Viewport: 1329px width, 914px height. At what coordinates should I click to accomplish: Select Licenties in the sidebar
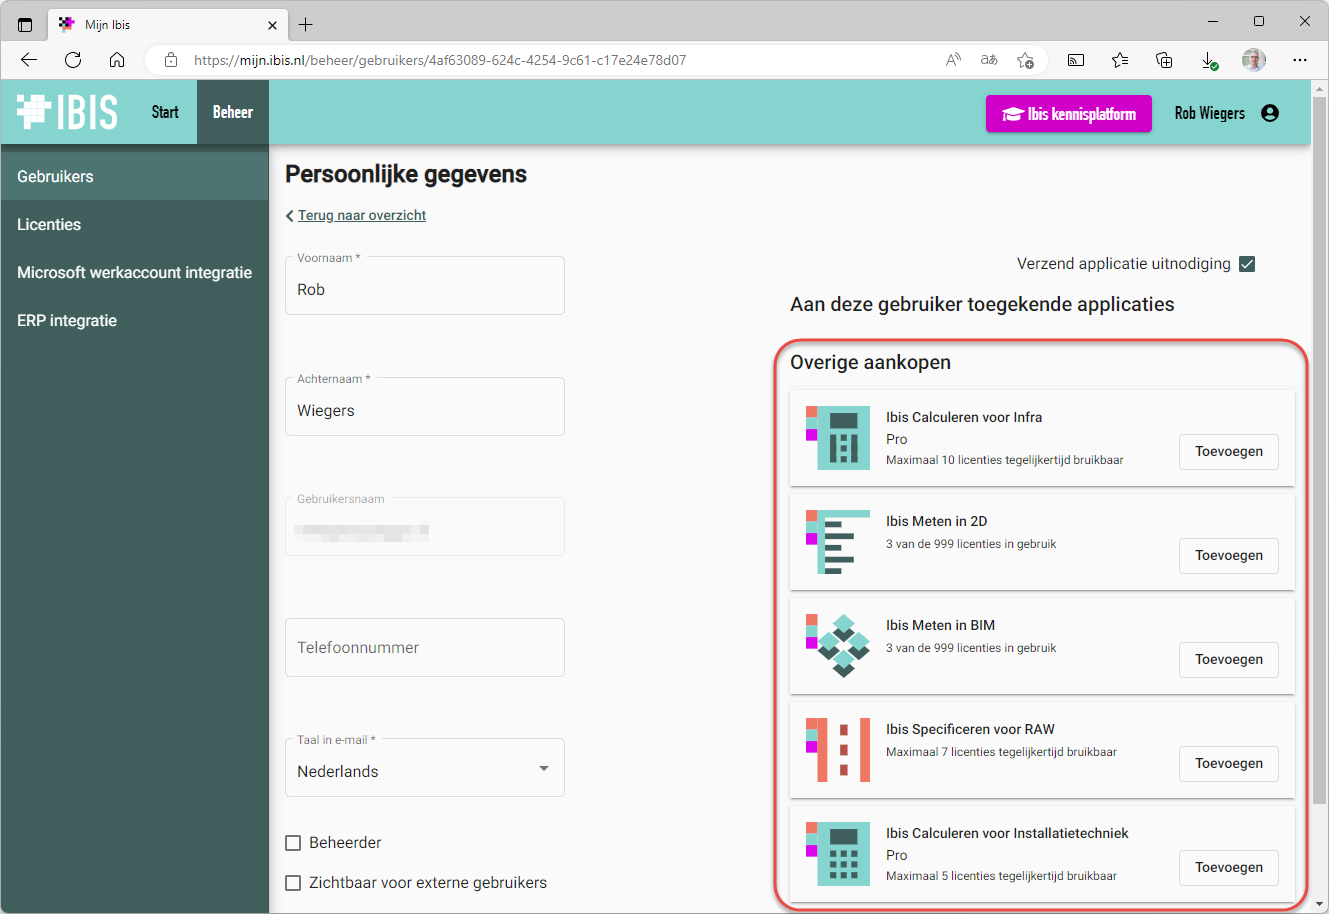pyautogui.click(x=135, y=224)
